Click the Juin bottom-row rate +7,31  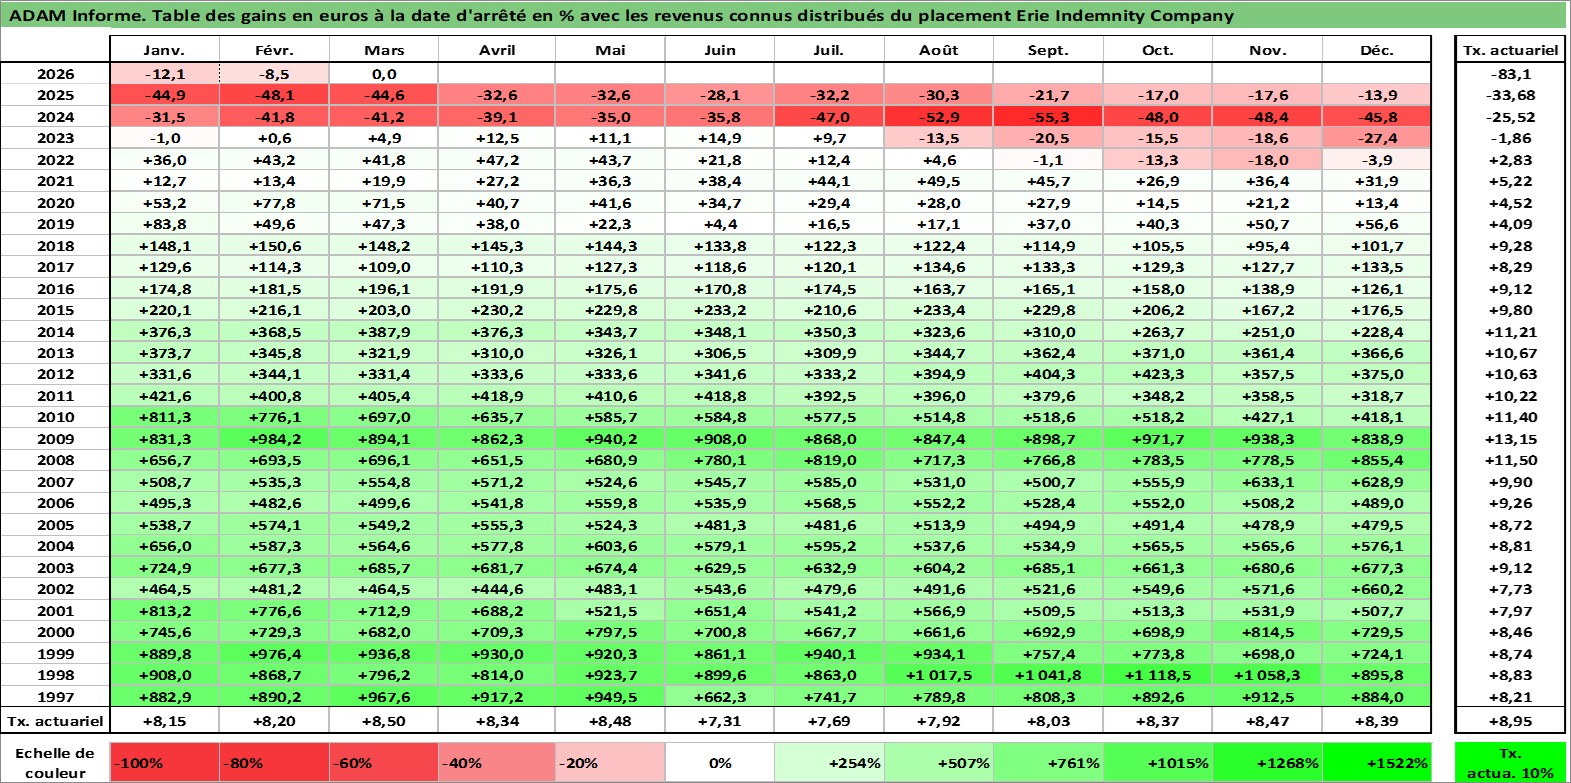720,720
